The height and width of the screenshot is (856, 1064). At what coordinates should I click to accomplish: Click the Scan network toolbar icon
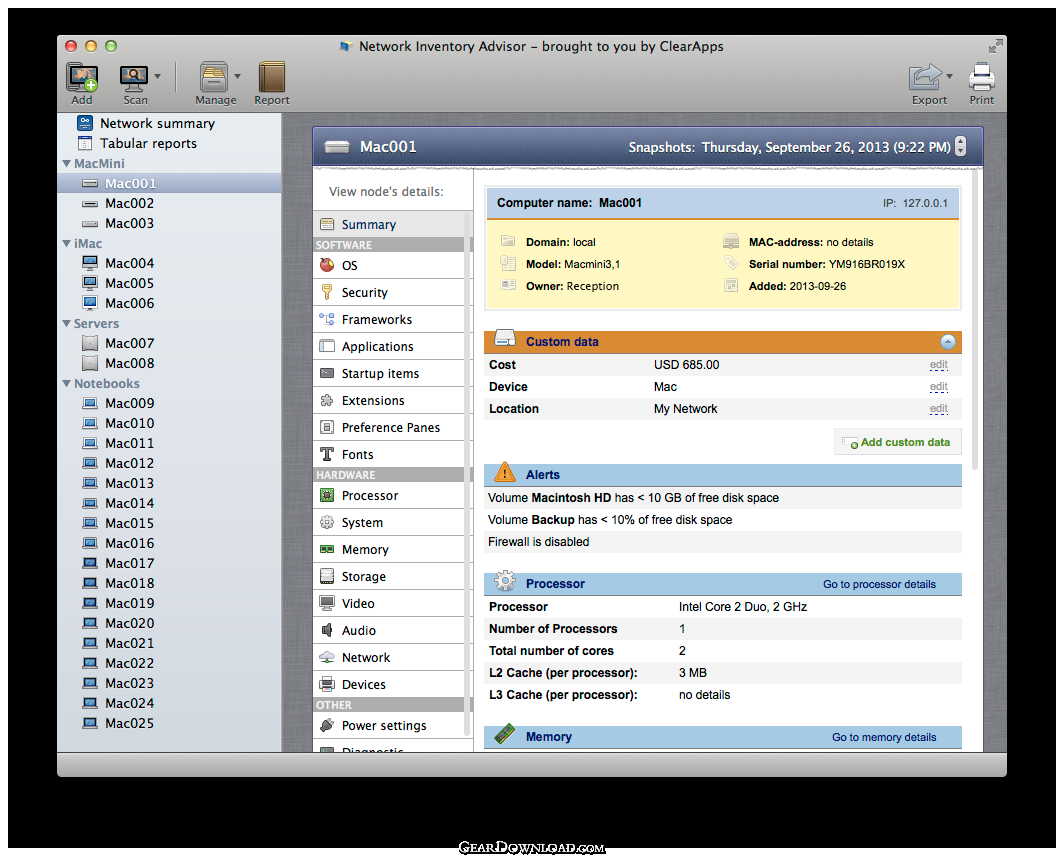point(134,77)
